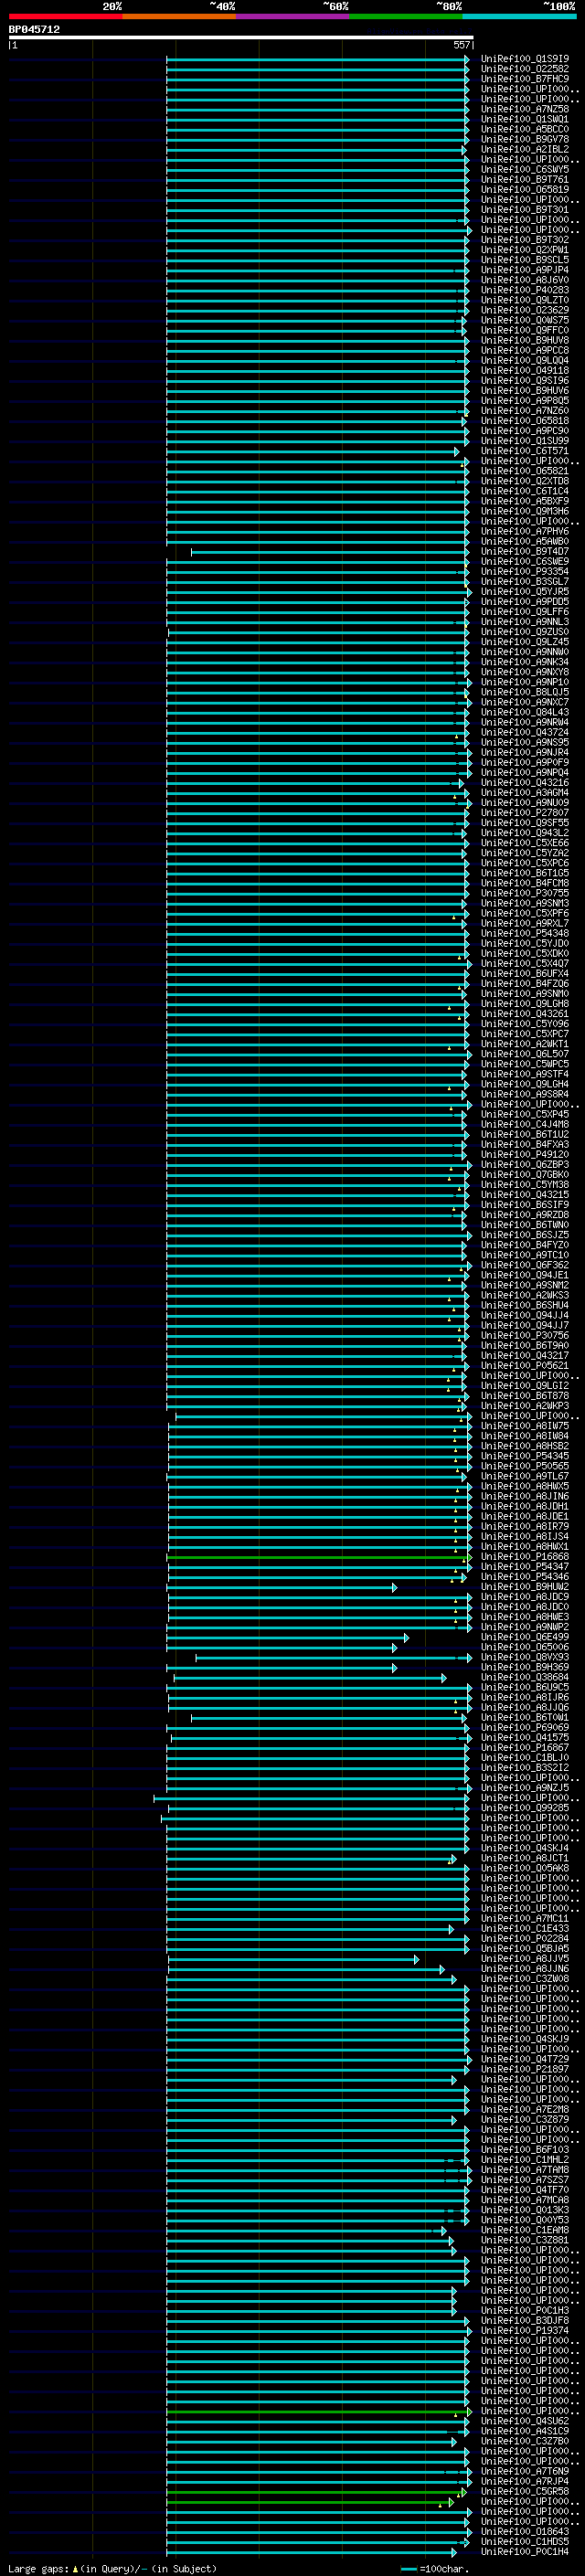585x2576 pixels.
Task: Select the UniRef100_Q0WS75 label
Action: [525, 320]
